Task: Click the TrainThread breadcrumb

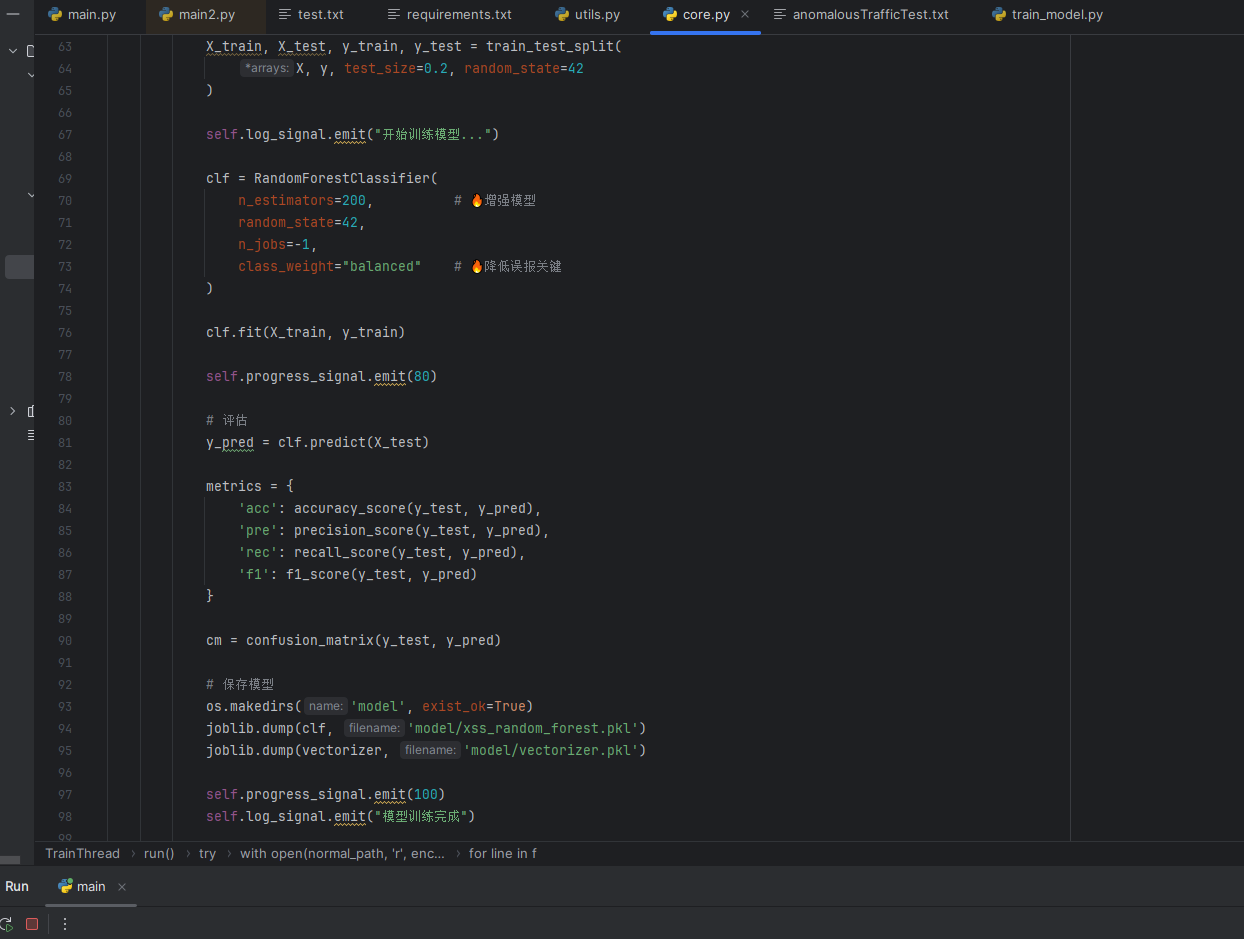Action: (82, 853)
